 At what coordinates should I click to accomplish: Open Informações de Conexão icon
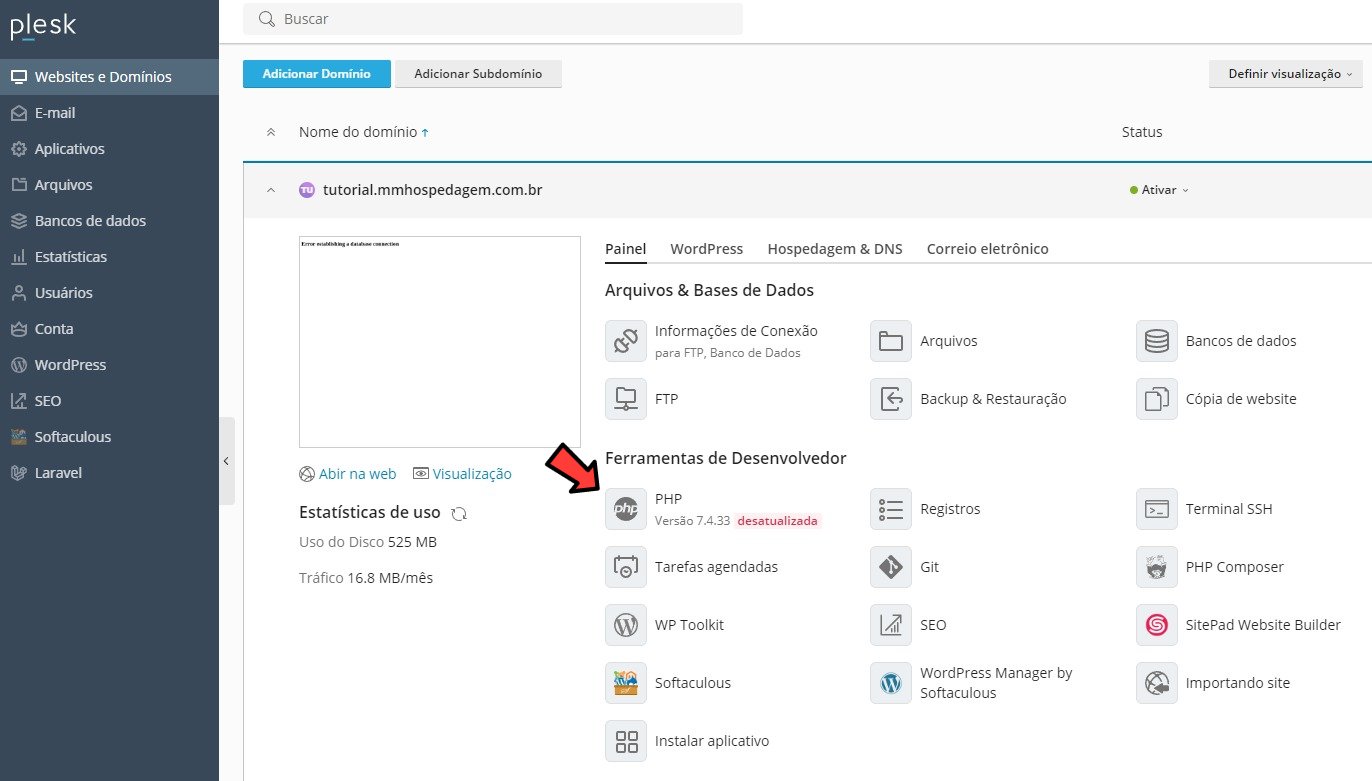click(626, 341)
